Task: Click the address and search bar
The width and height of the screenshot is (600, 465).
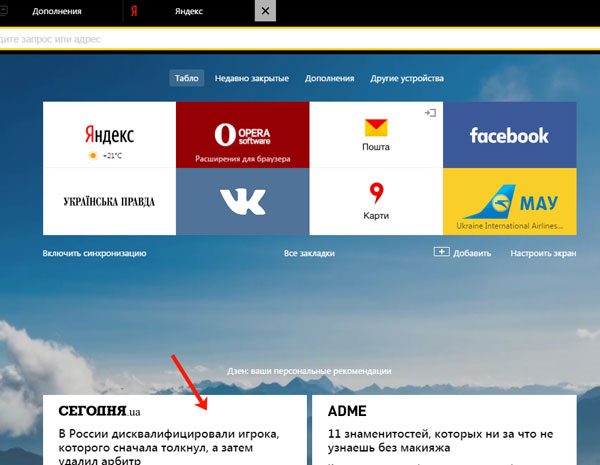Action: coord(300,38)
